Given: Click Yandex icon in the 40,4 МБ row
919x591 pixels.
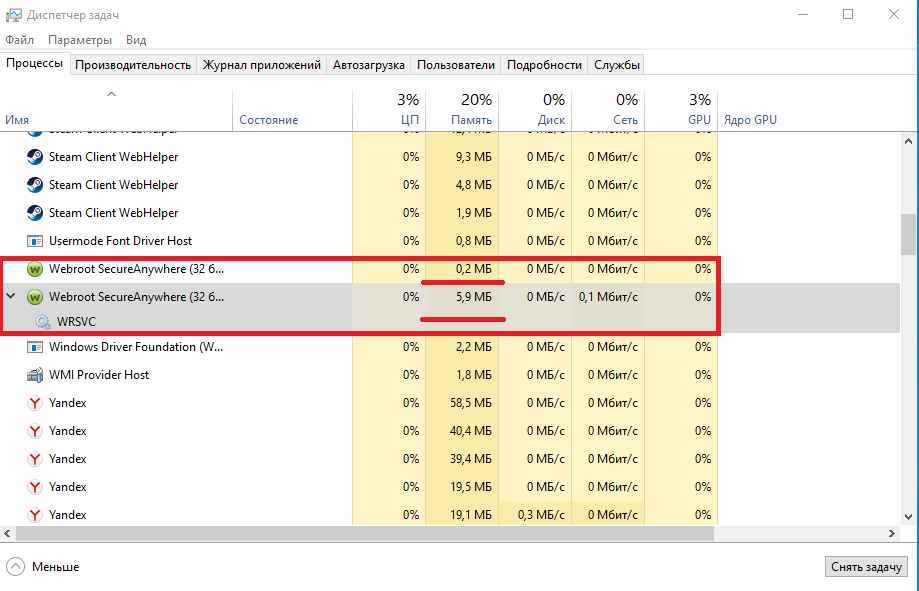Looking at the screenshot, I should [x=35, y=432].
